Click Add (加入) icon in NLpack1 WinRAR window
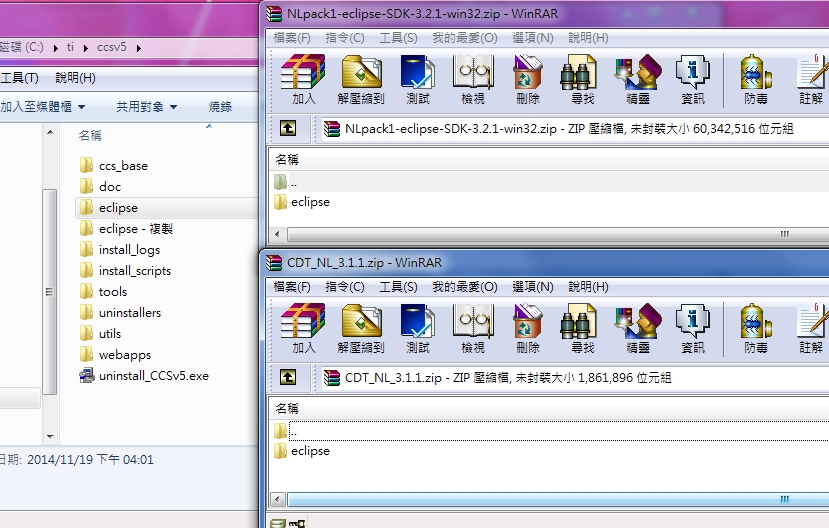The width and height of the screenshot is (829, 528). (303, 79)
